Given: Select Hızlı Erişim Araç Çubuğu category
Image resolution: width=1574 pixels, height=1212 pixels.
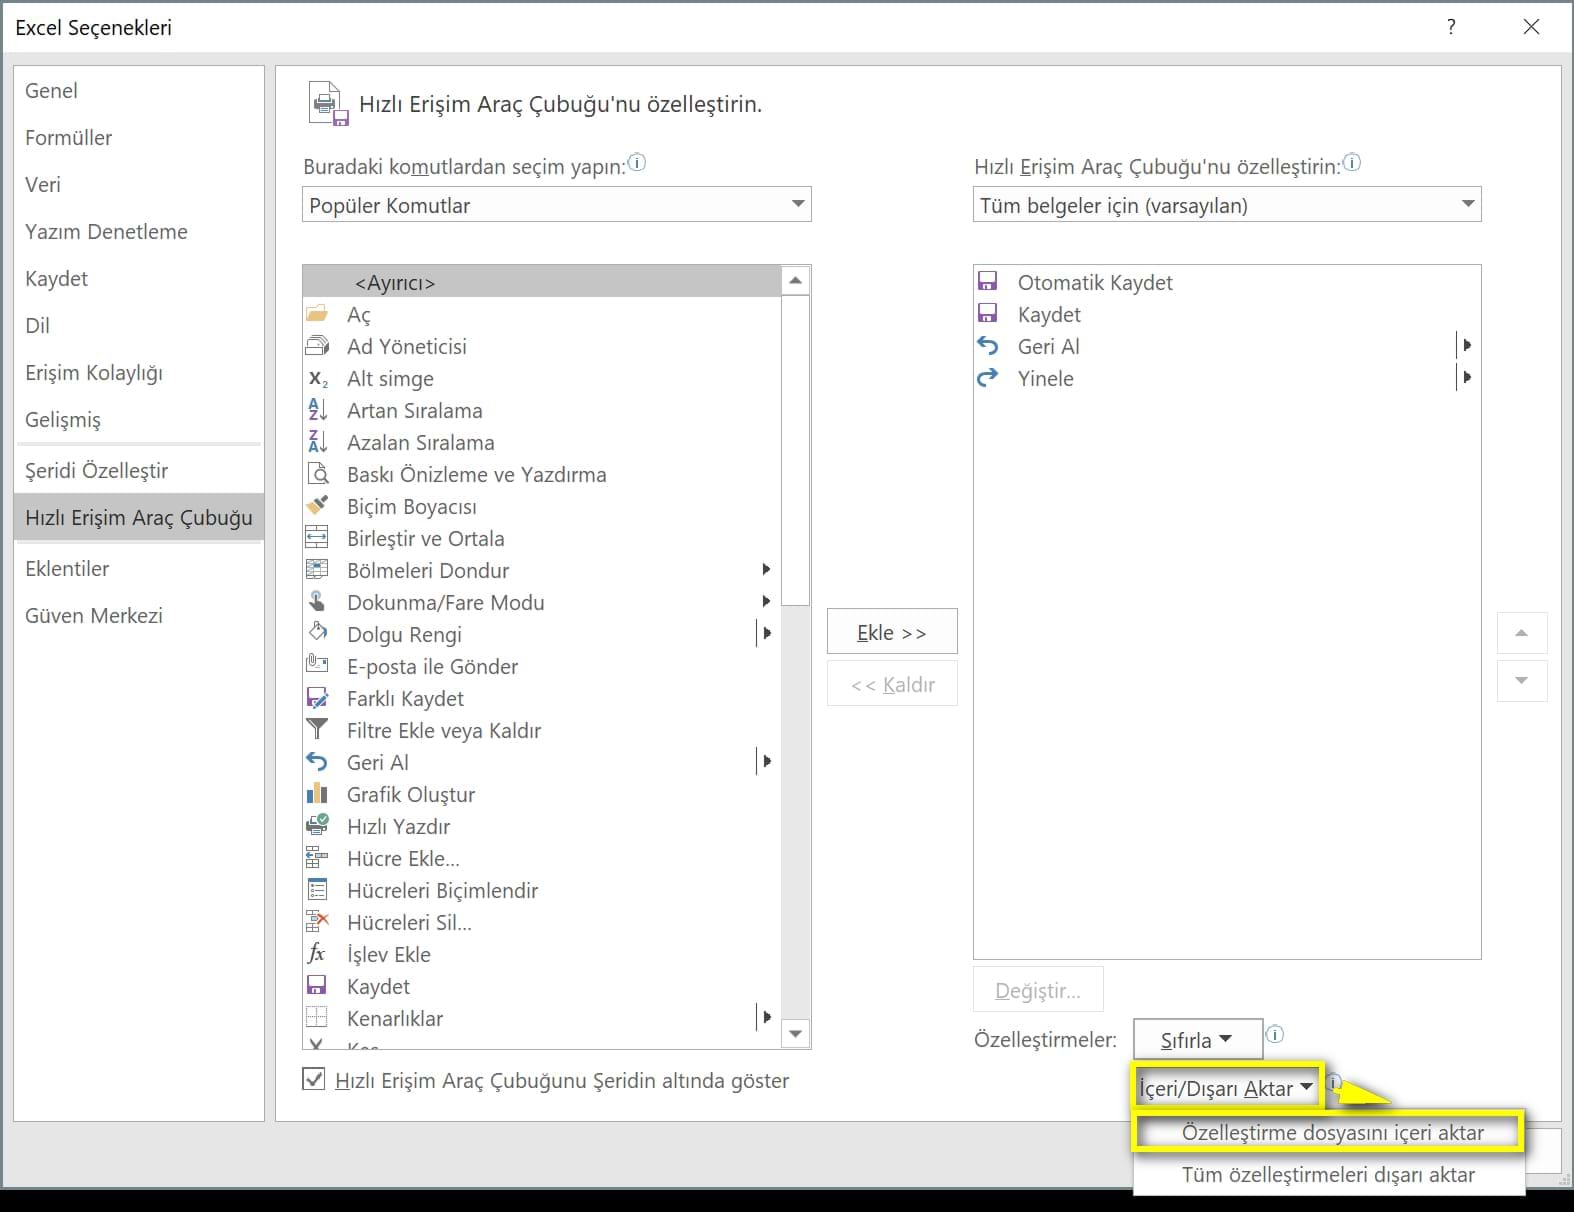Looking at the screenshot, I should 139,517.
